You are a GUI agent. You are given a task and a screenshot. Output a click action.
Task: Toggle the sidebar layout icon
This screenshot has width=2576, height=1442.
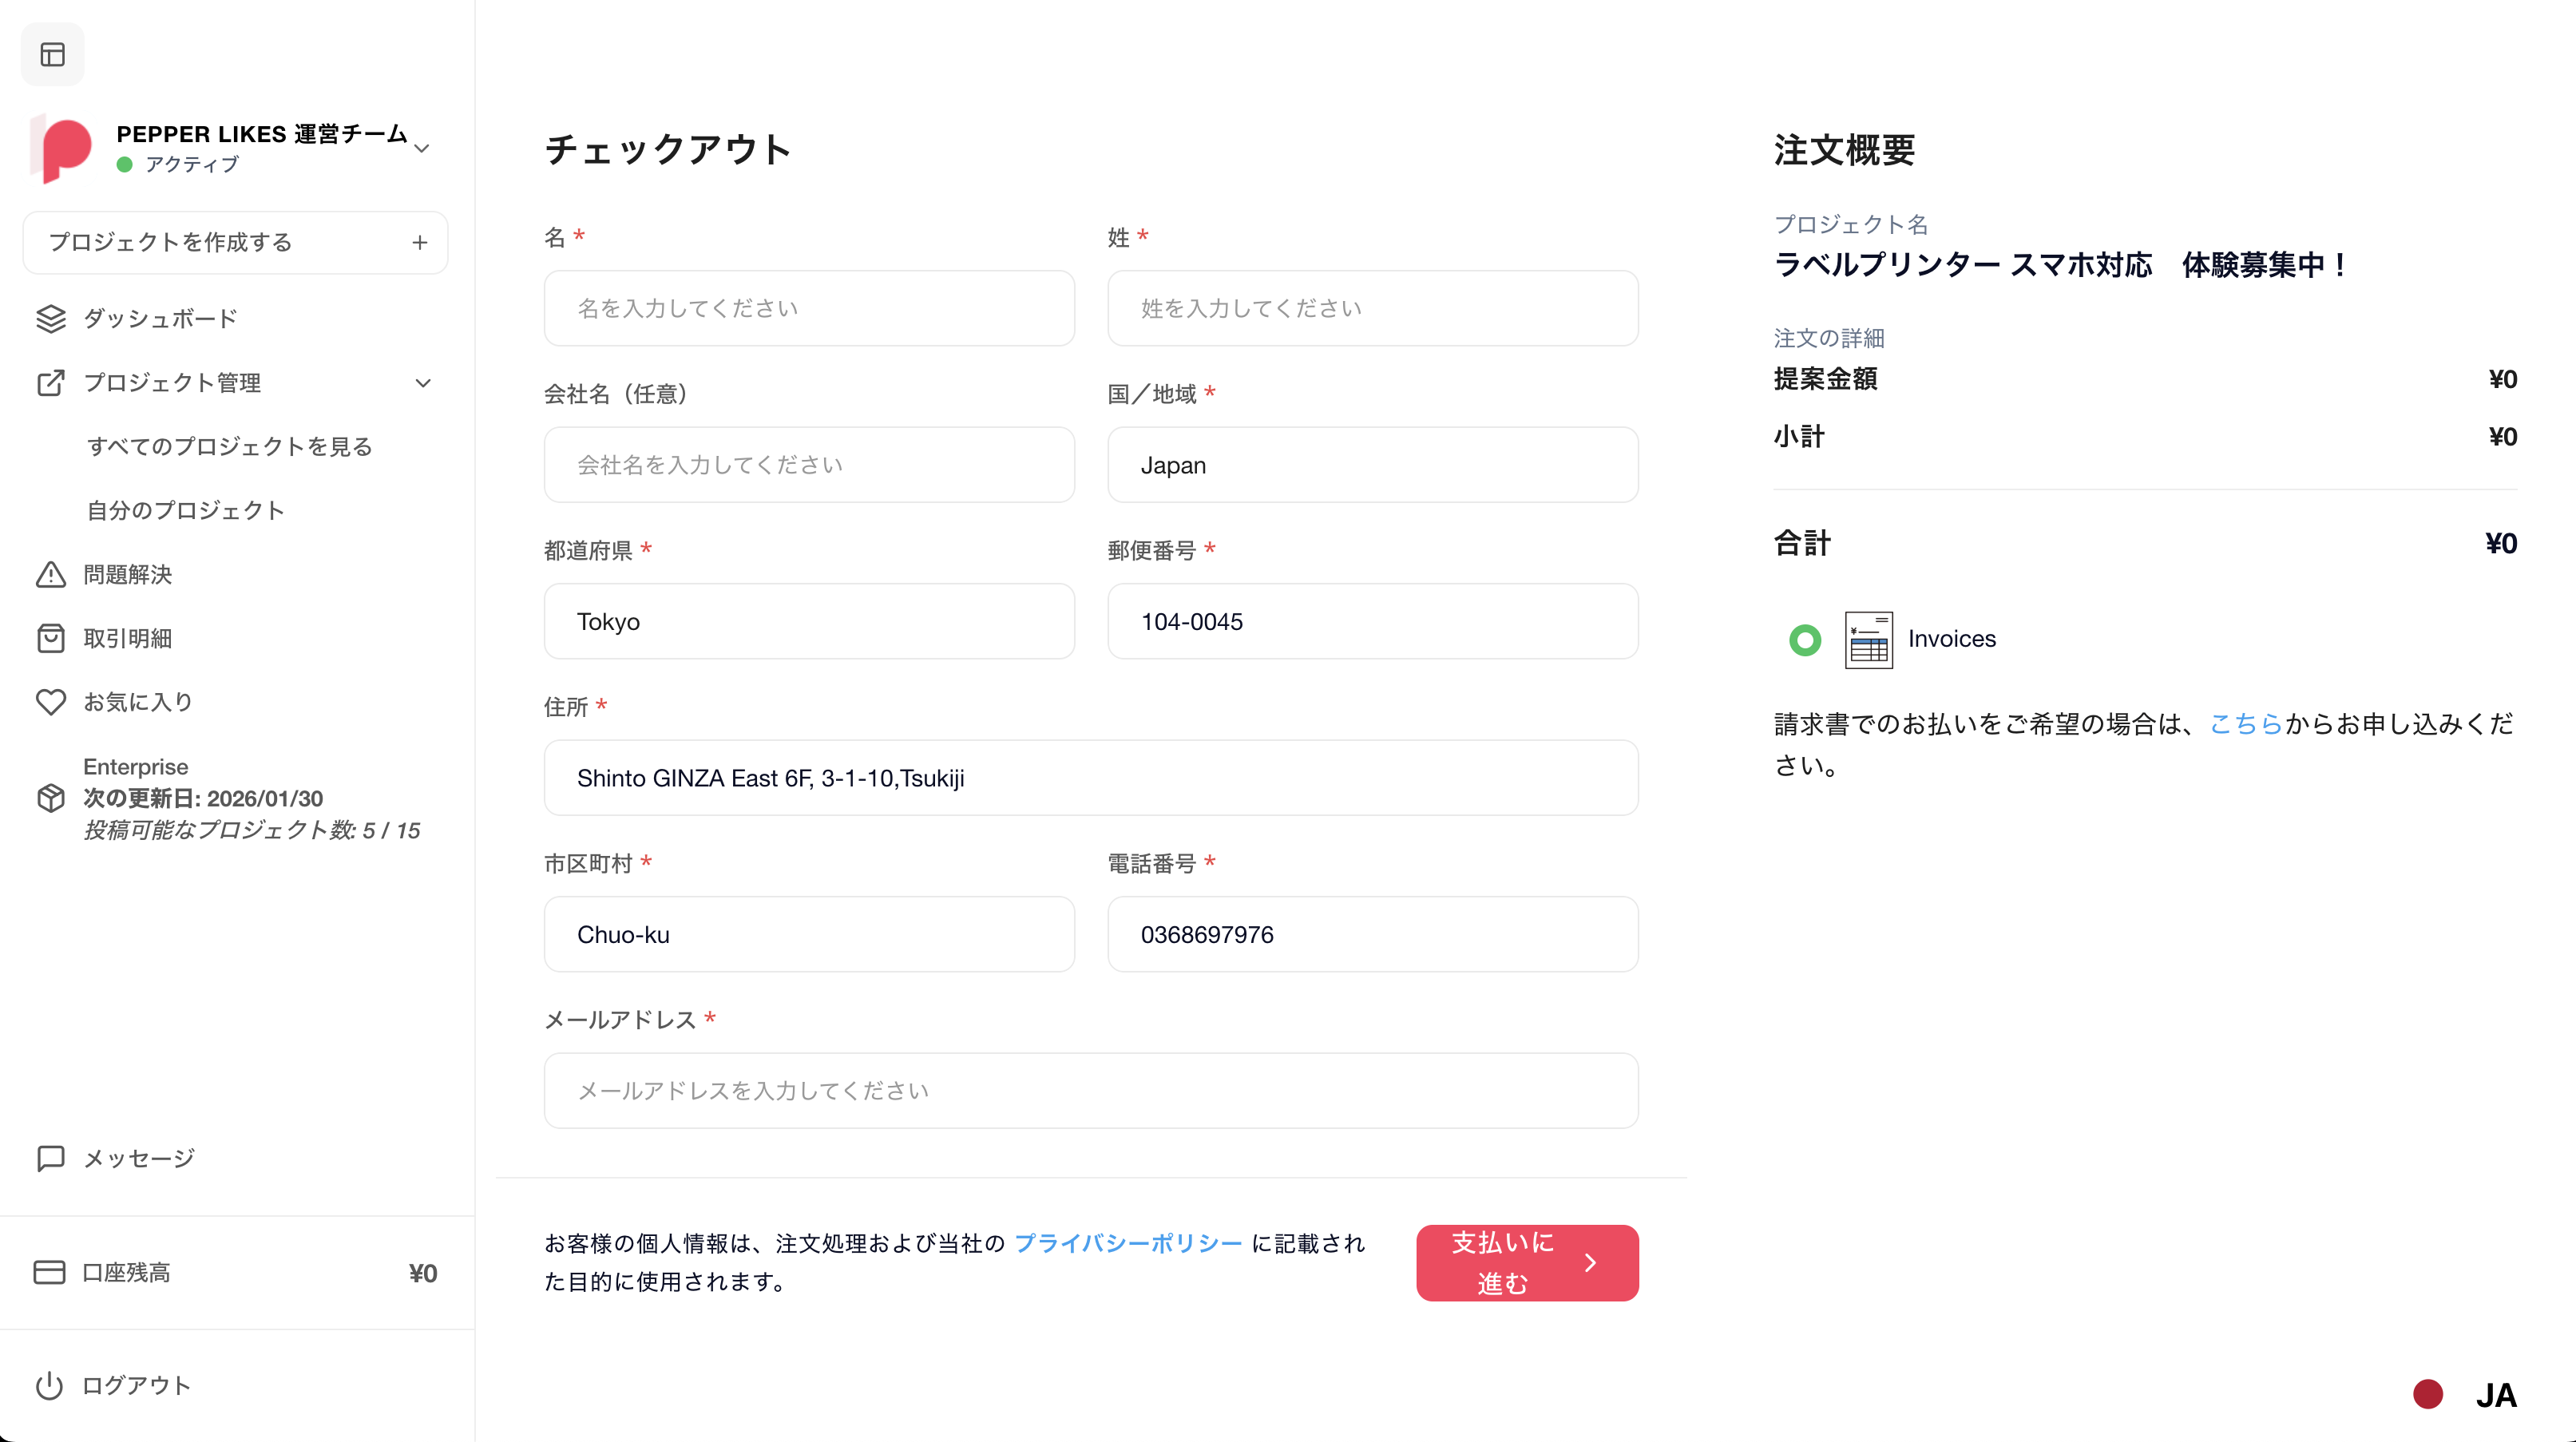point(53,54)
